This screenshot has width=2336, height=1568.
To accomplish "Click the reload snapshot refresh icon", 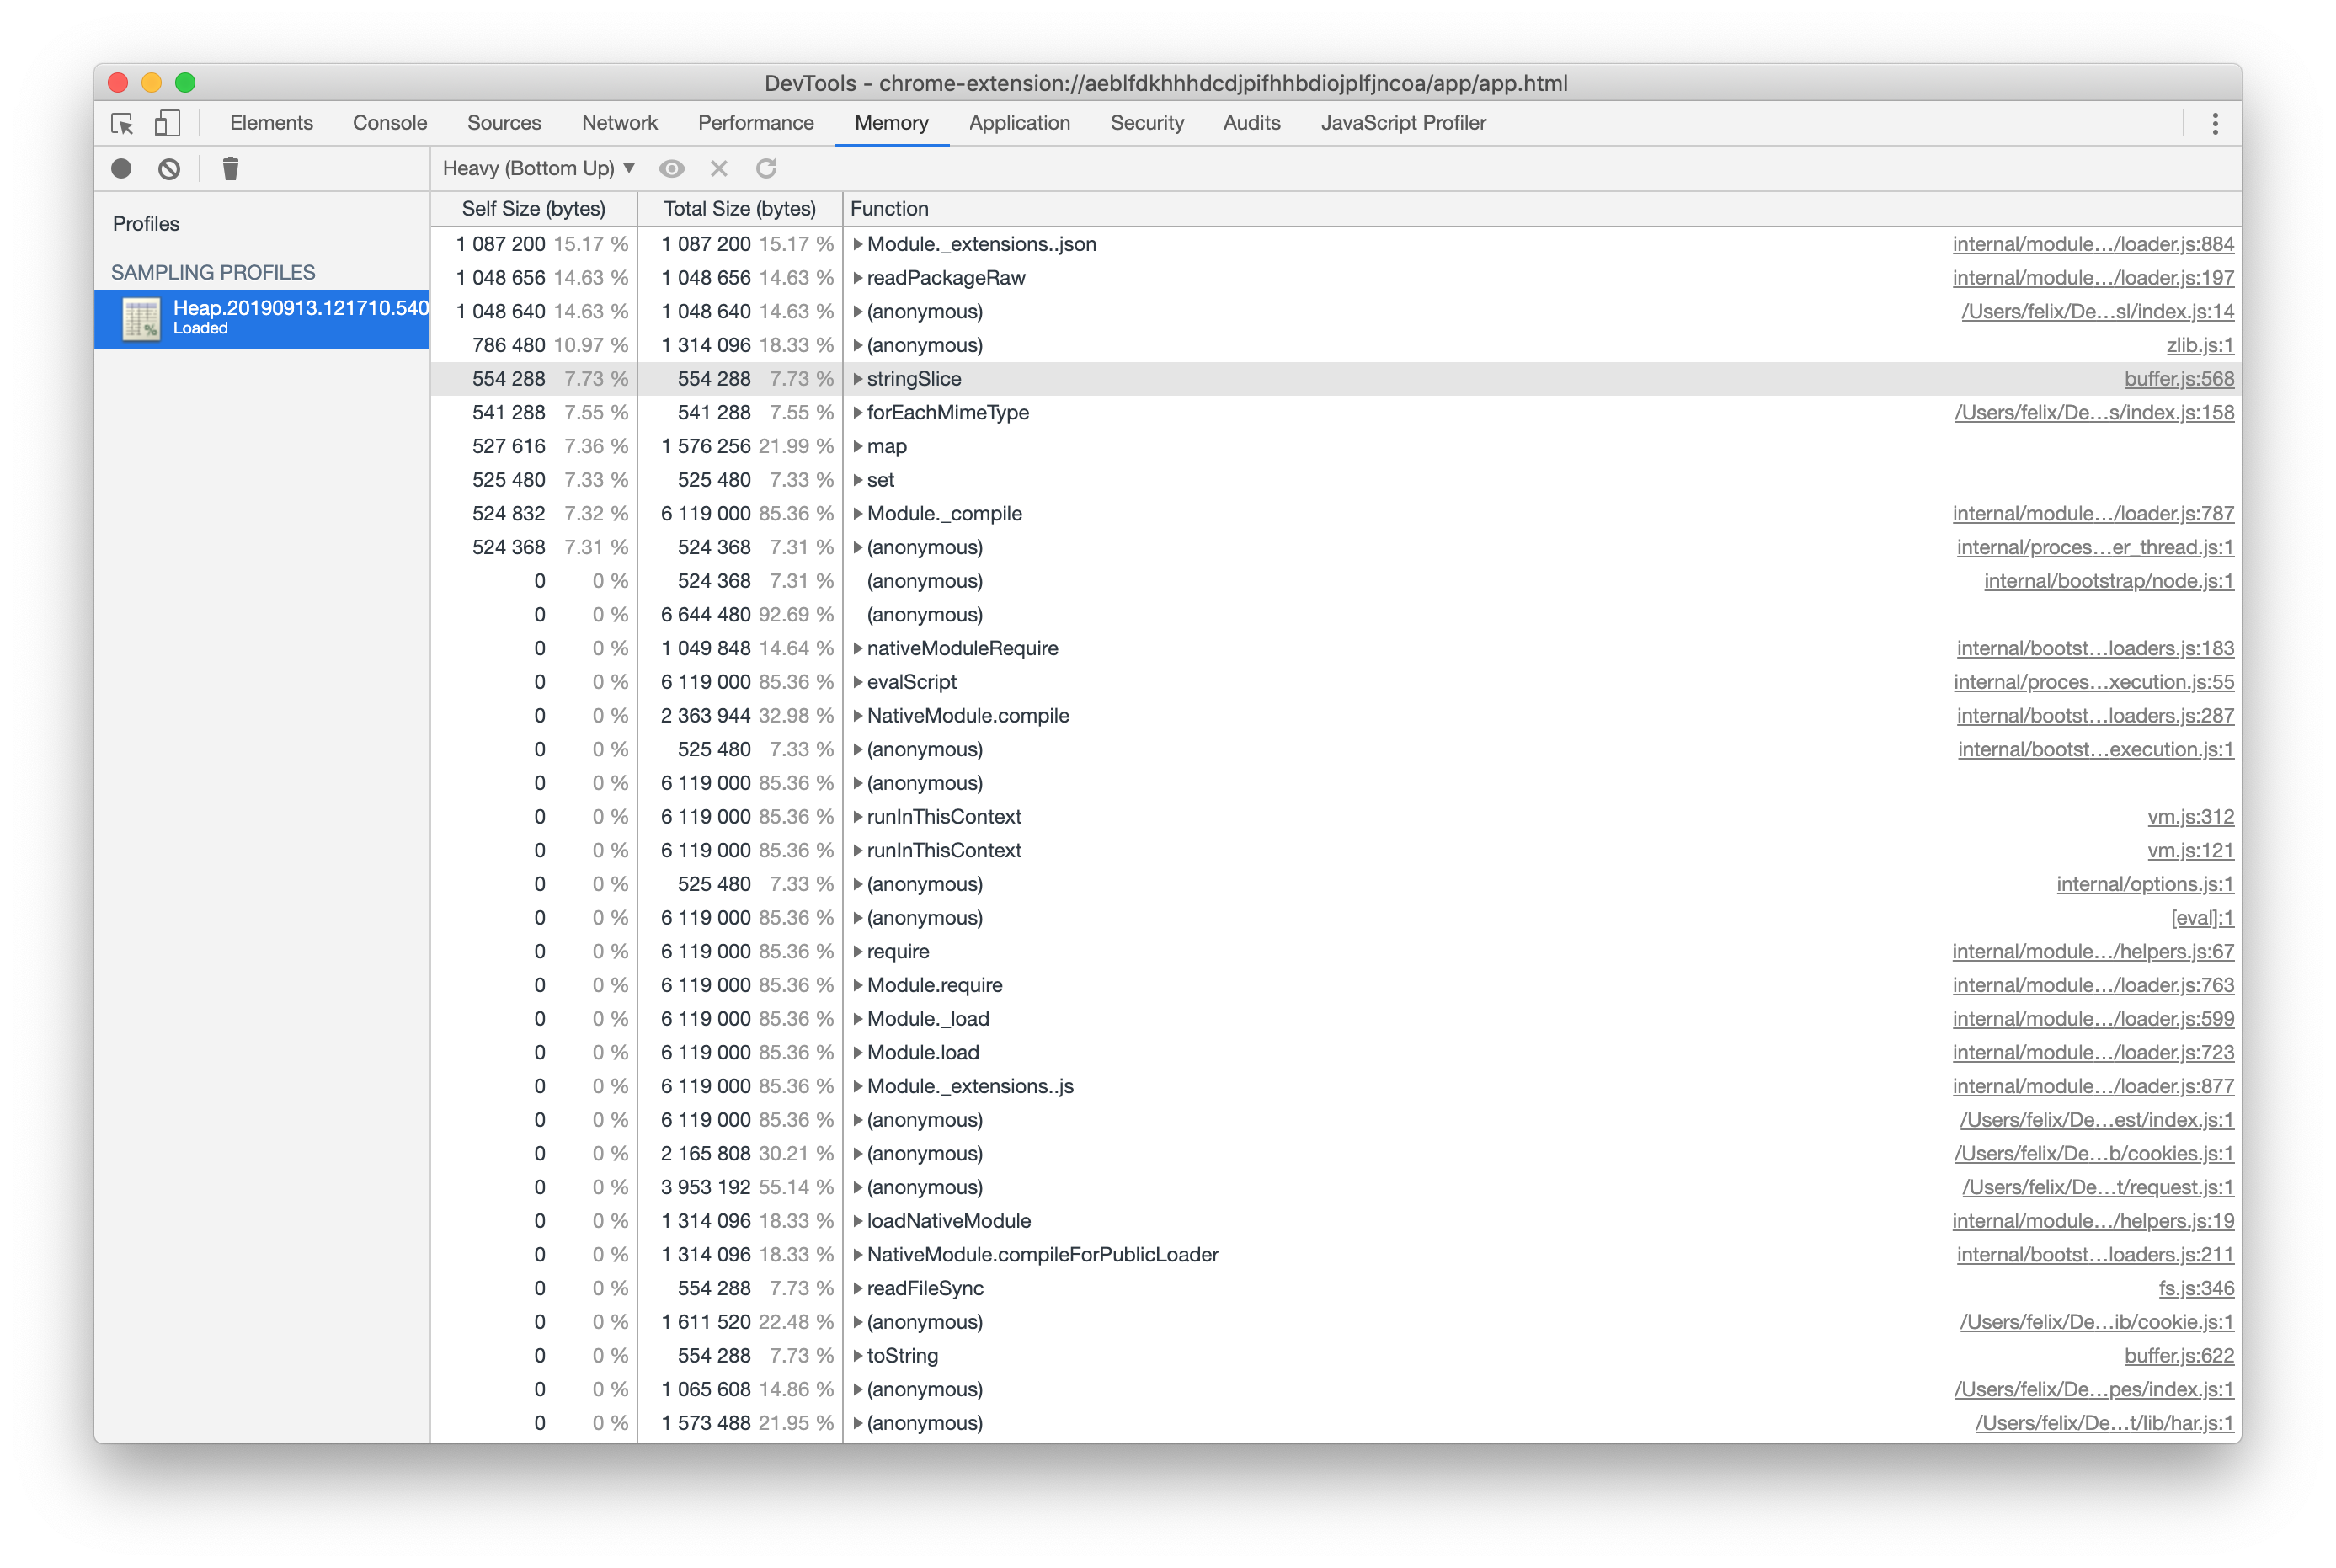I will tap(765, 168).
